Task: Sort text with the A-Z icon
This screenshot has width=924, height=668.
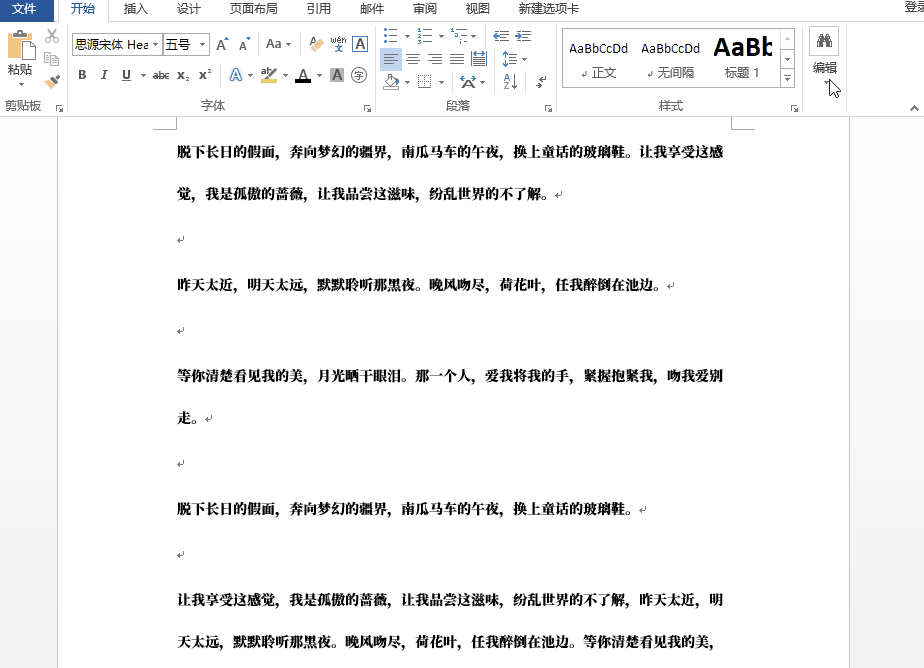Action: 510,81
